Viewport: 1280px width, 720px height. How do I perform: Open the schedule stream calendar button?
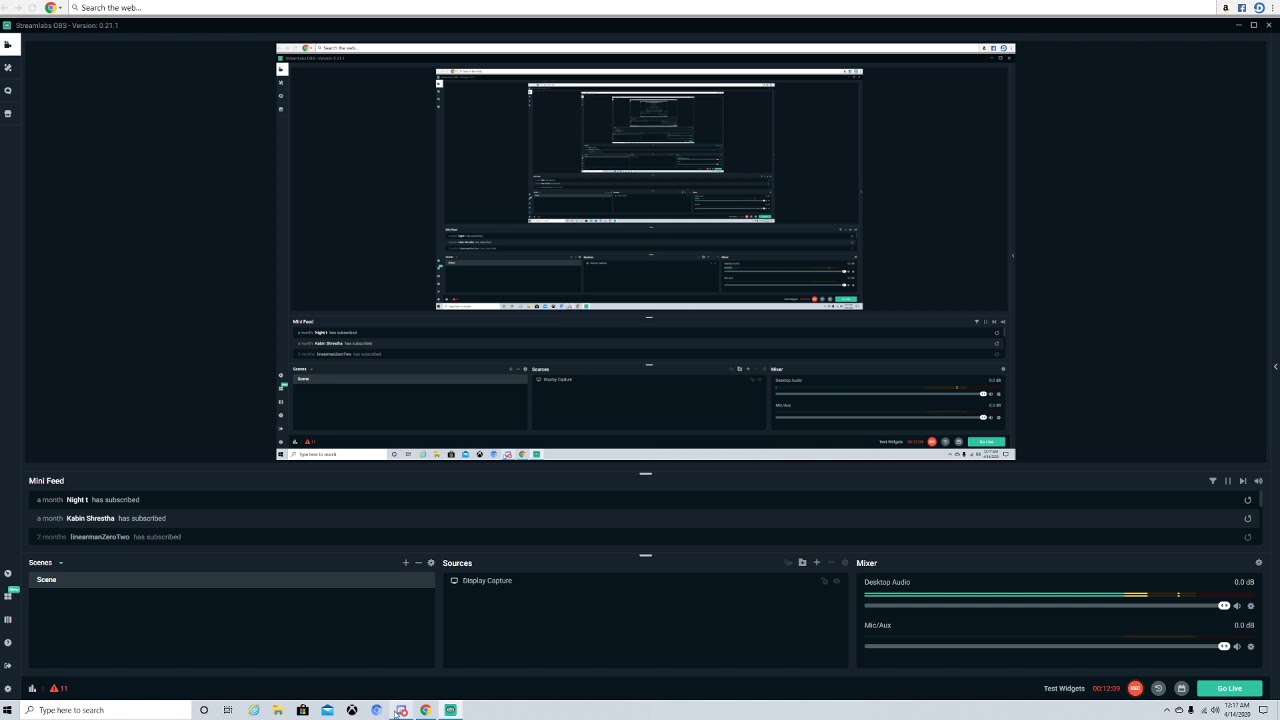[x=1181, y=688]
